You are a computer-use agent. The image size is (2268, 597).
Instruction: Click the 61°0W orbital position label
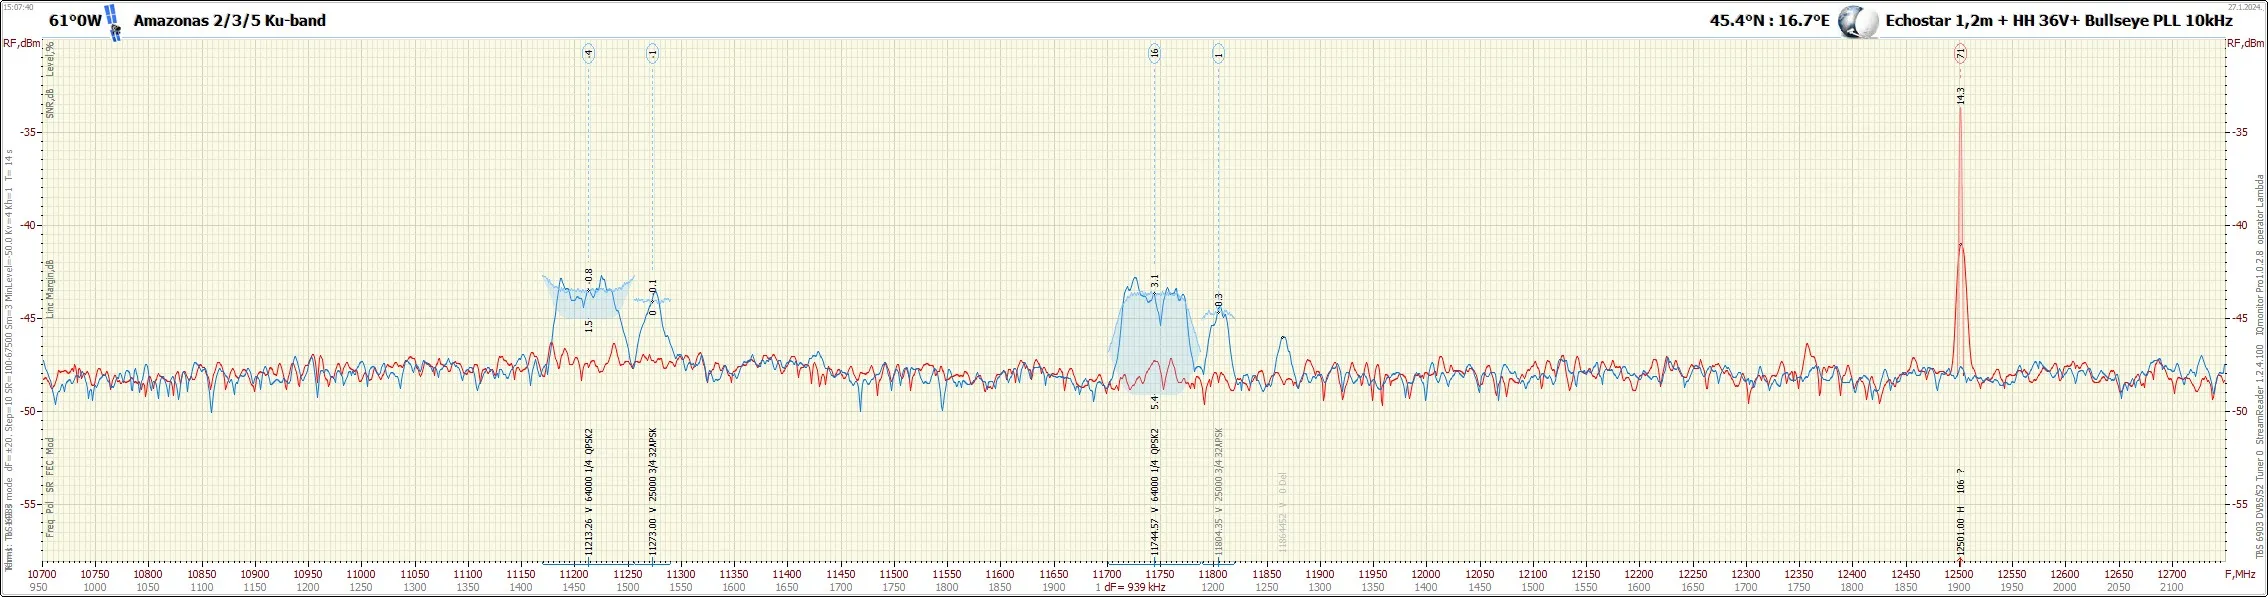point(75,20)
